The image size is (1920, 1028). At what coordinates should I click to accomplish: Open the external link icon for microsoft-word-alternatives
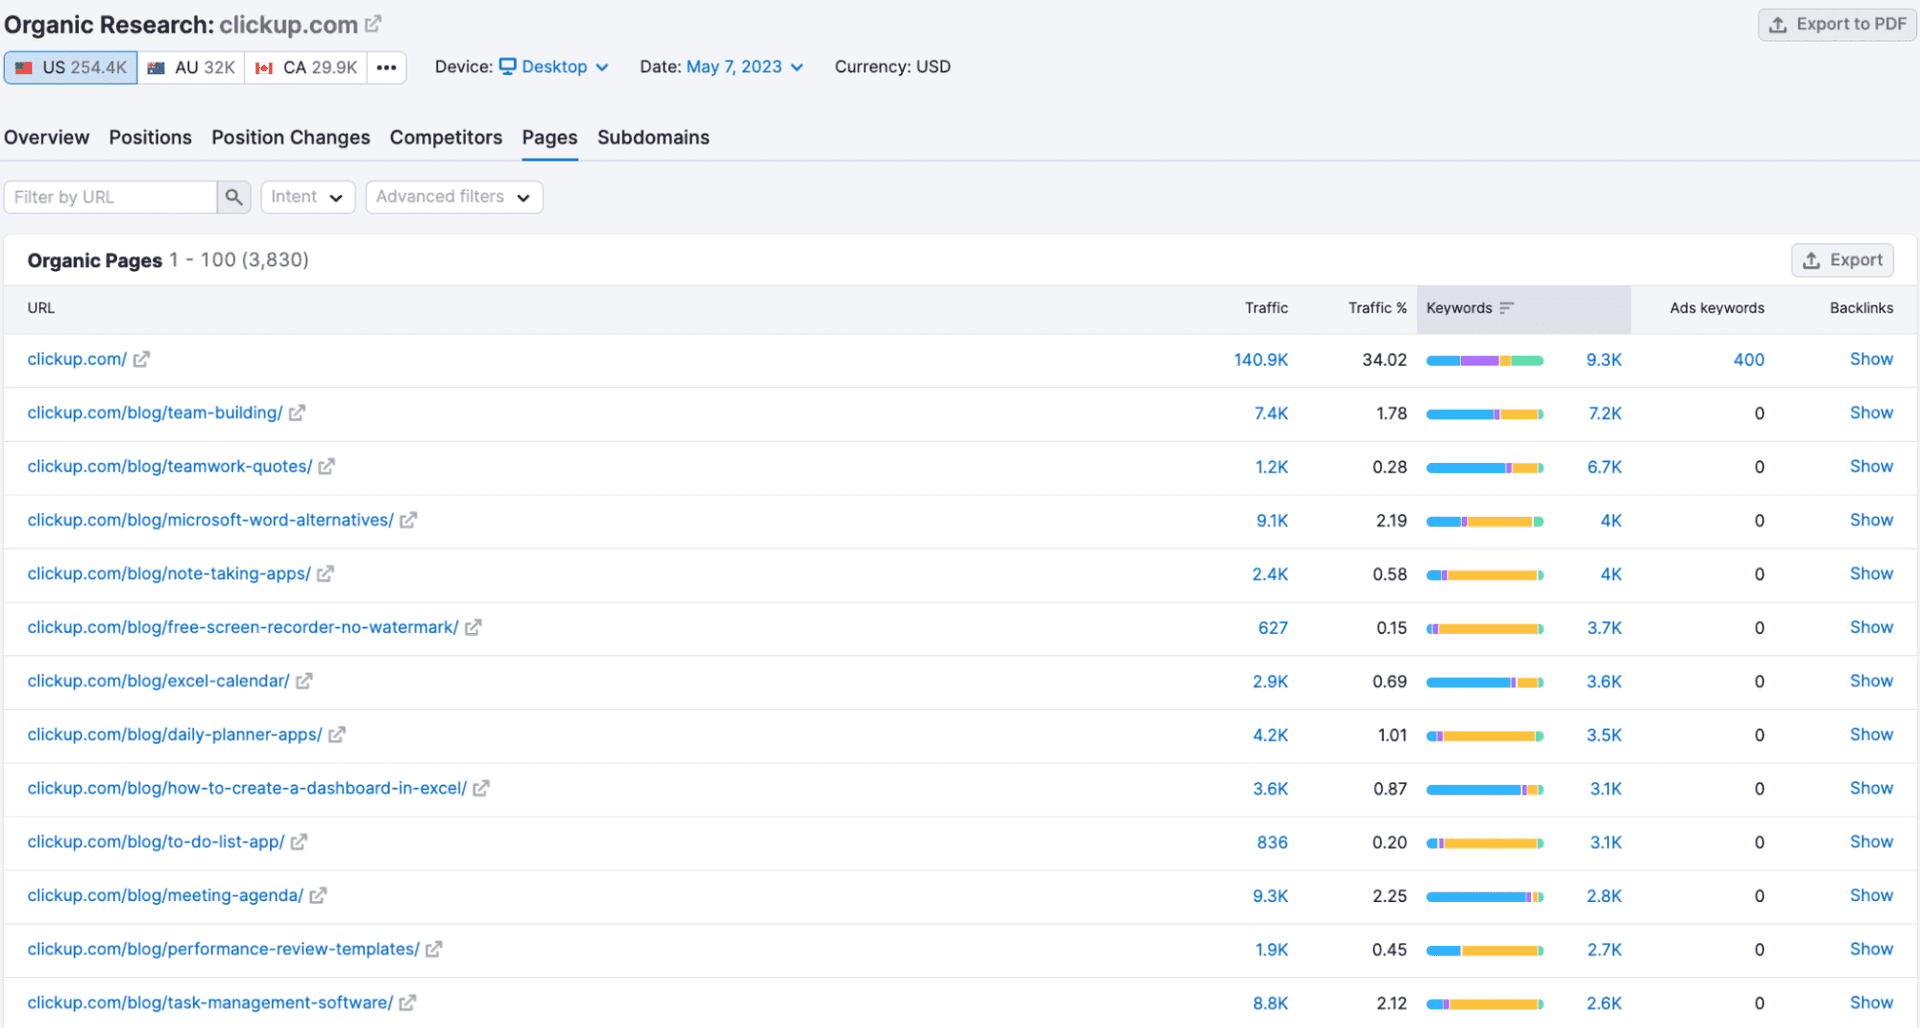point(408,520)
